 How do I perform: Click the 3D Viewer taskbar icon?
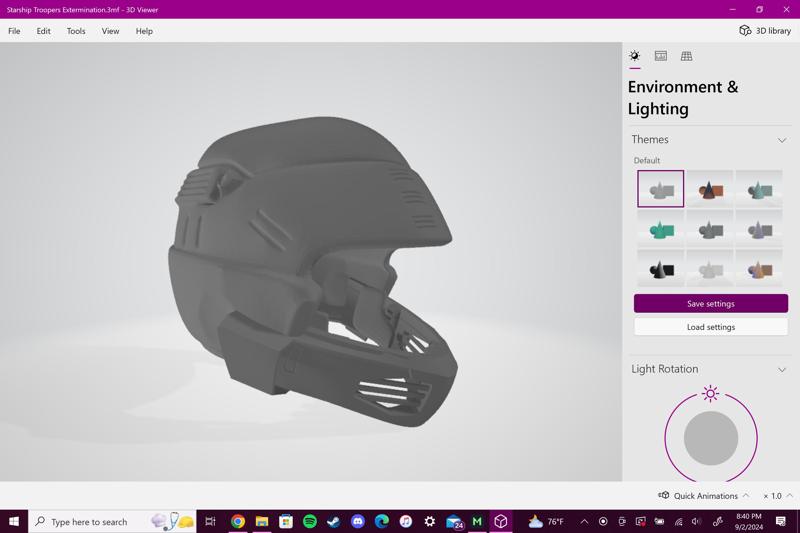tap(501, 521)
